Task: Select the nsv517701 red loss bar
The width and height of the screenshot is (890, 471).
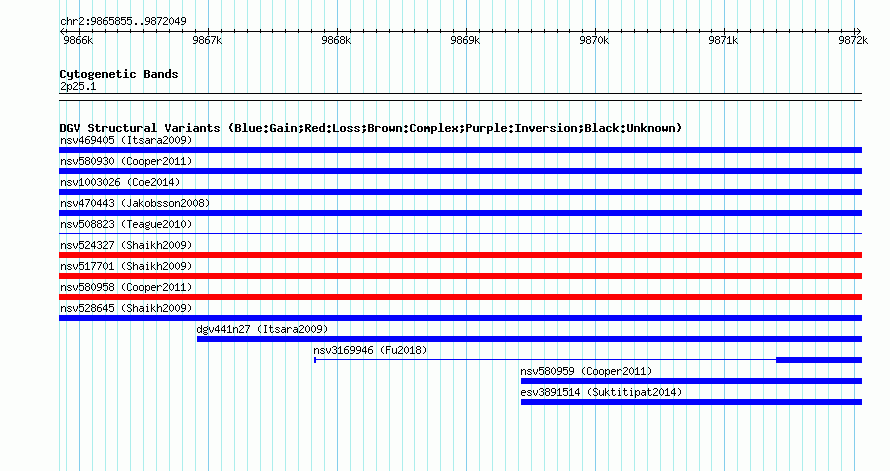Action: click(460, 276)
